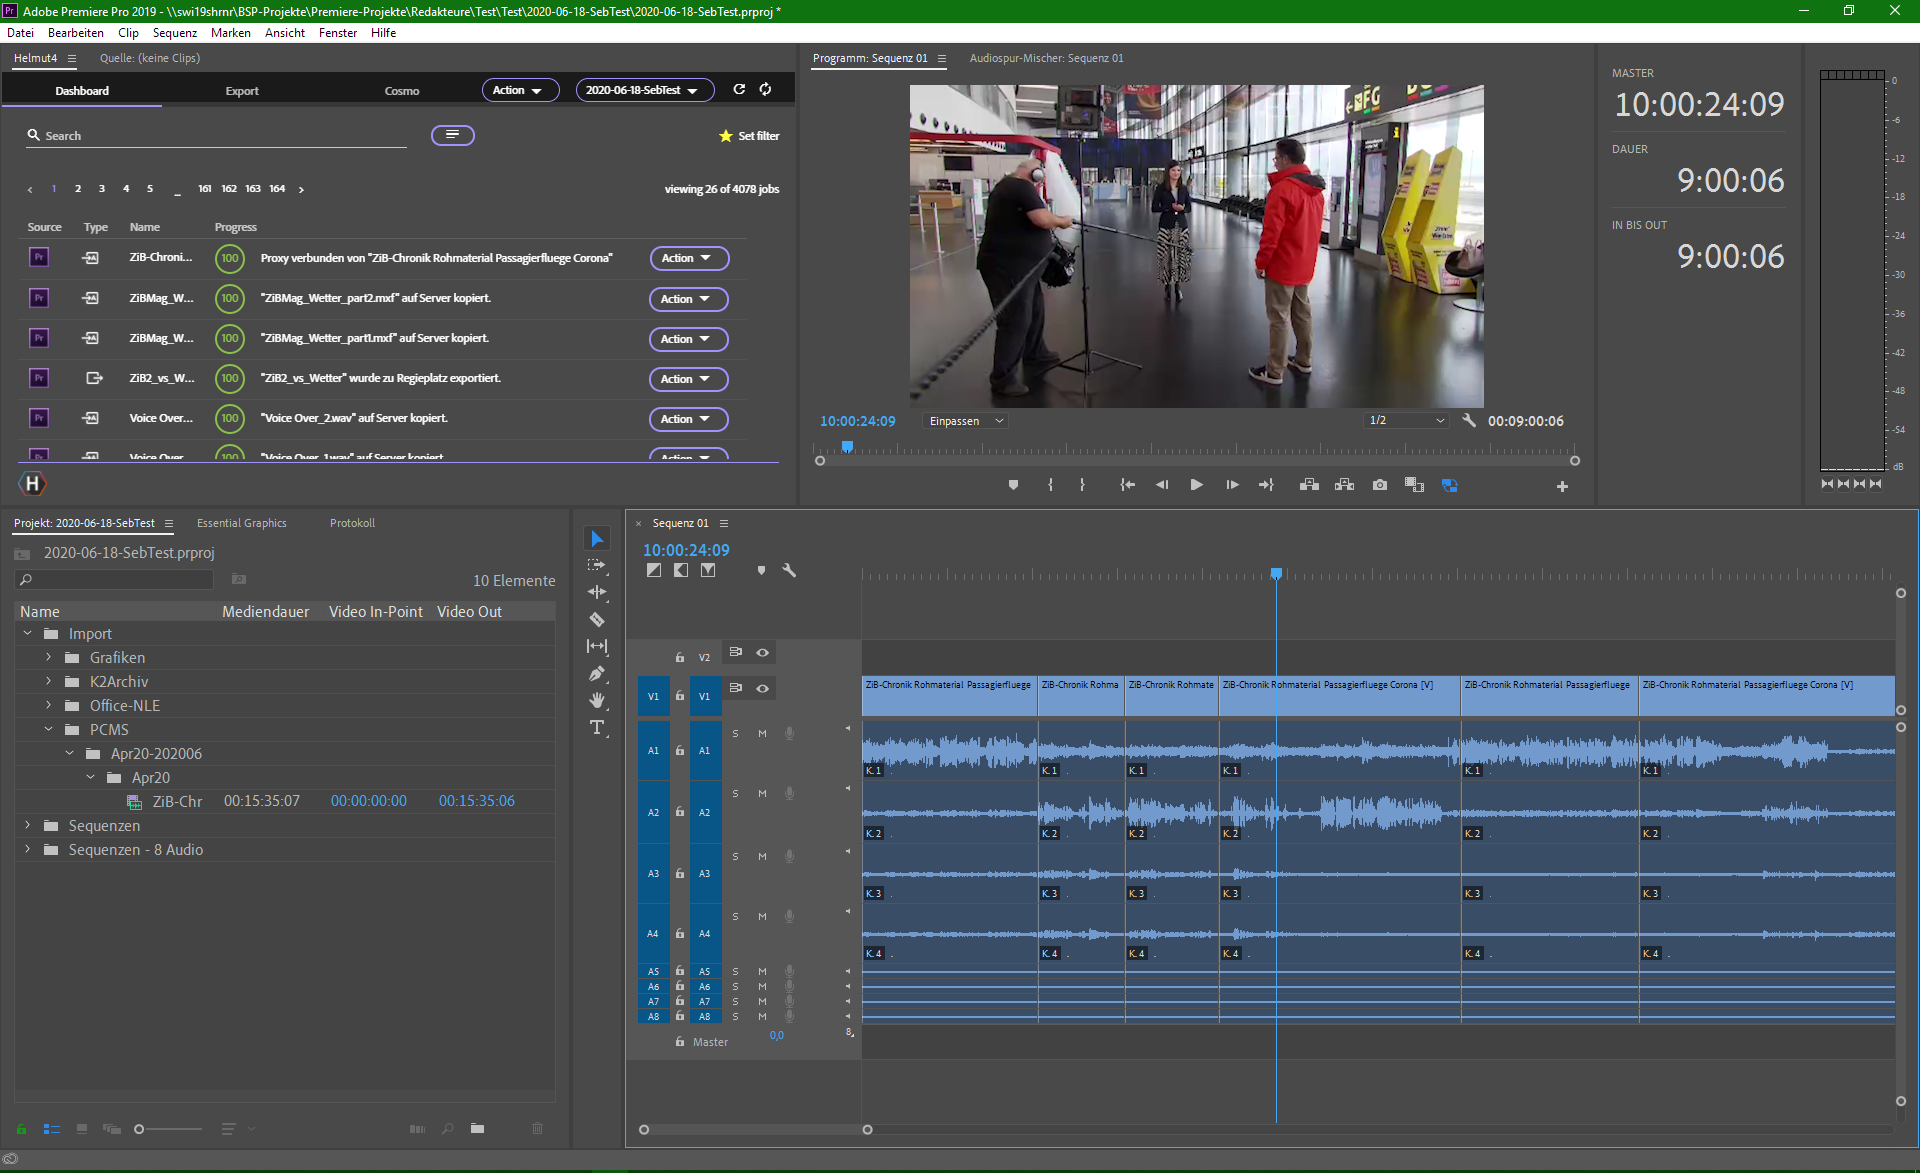Open the Einpassen zoom level dropdown

pyautogui.click(x=965, y=421)
